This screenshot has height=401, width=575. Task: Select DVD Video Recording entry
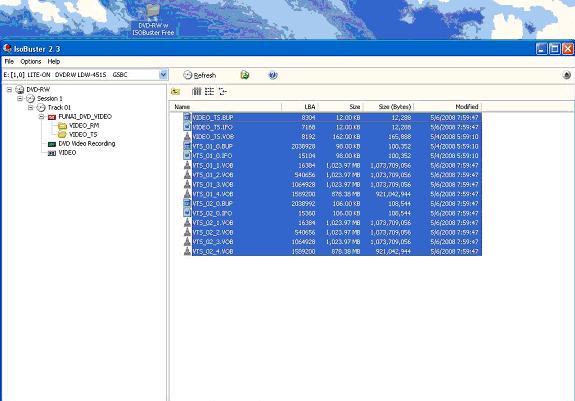(87, 143)
